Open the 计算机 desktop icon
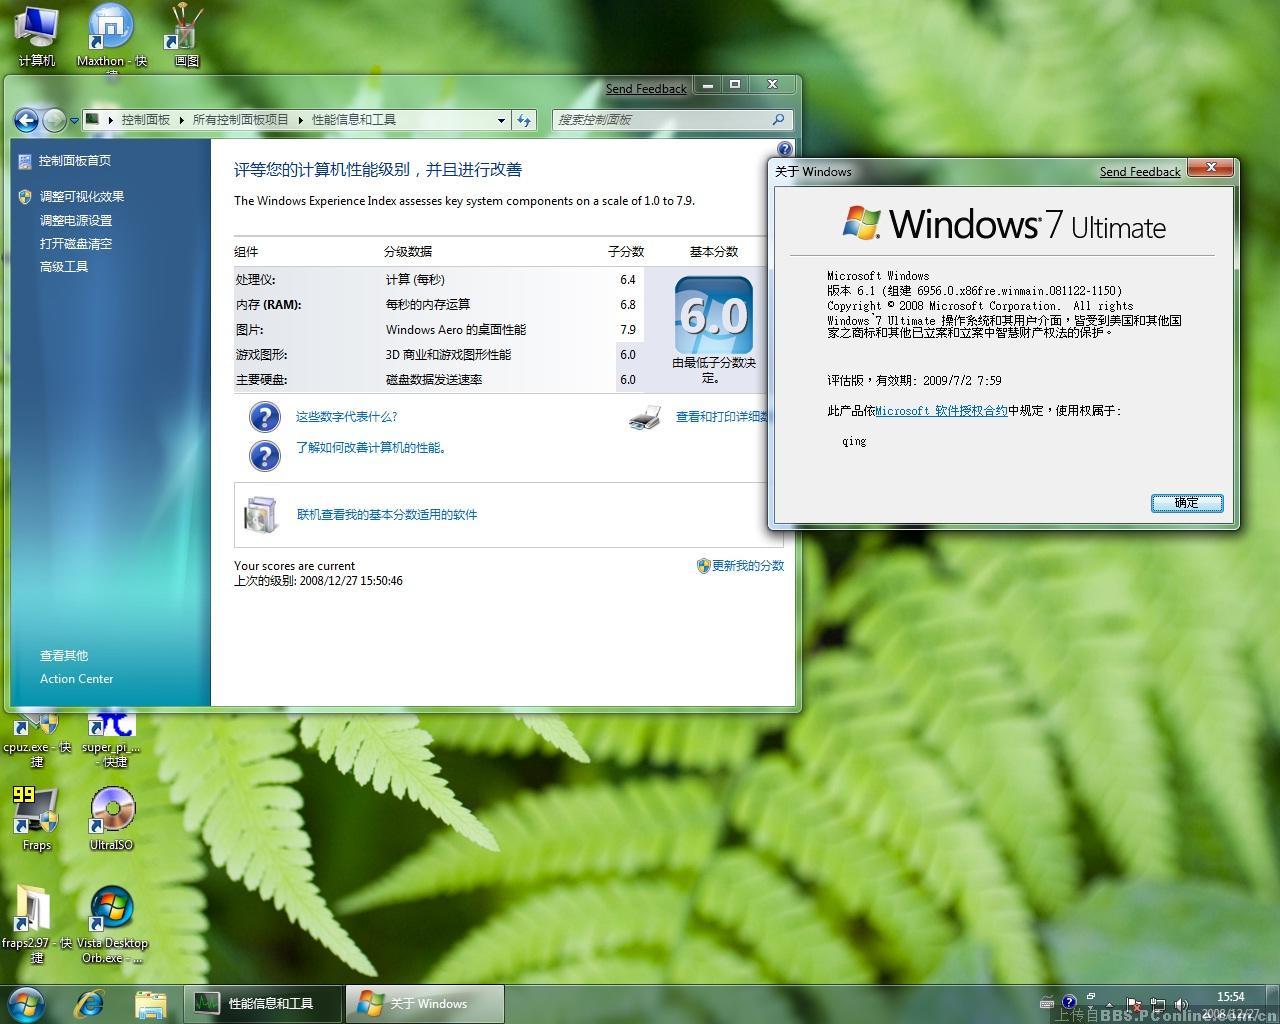 click(x=37, y=30)
